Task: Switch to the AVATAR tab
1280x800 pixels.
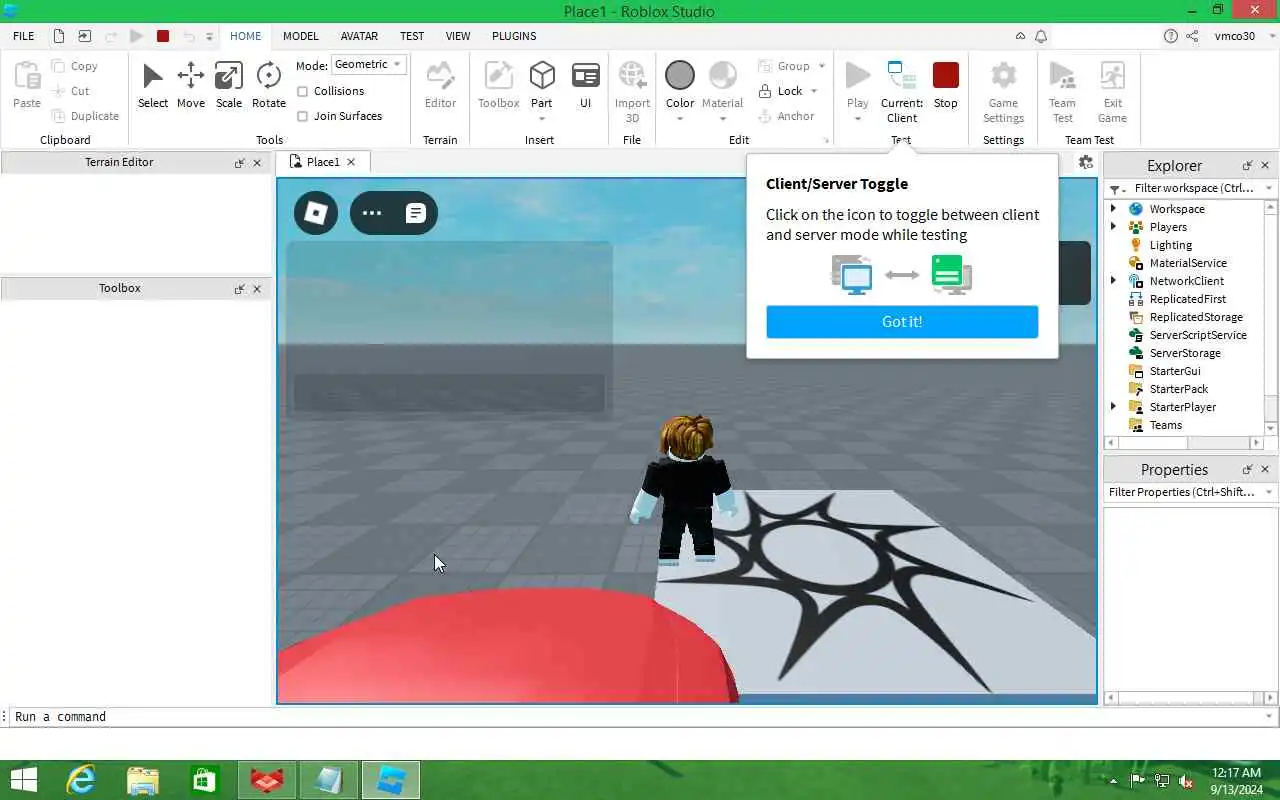Action: coord(359,36)
